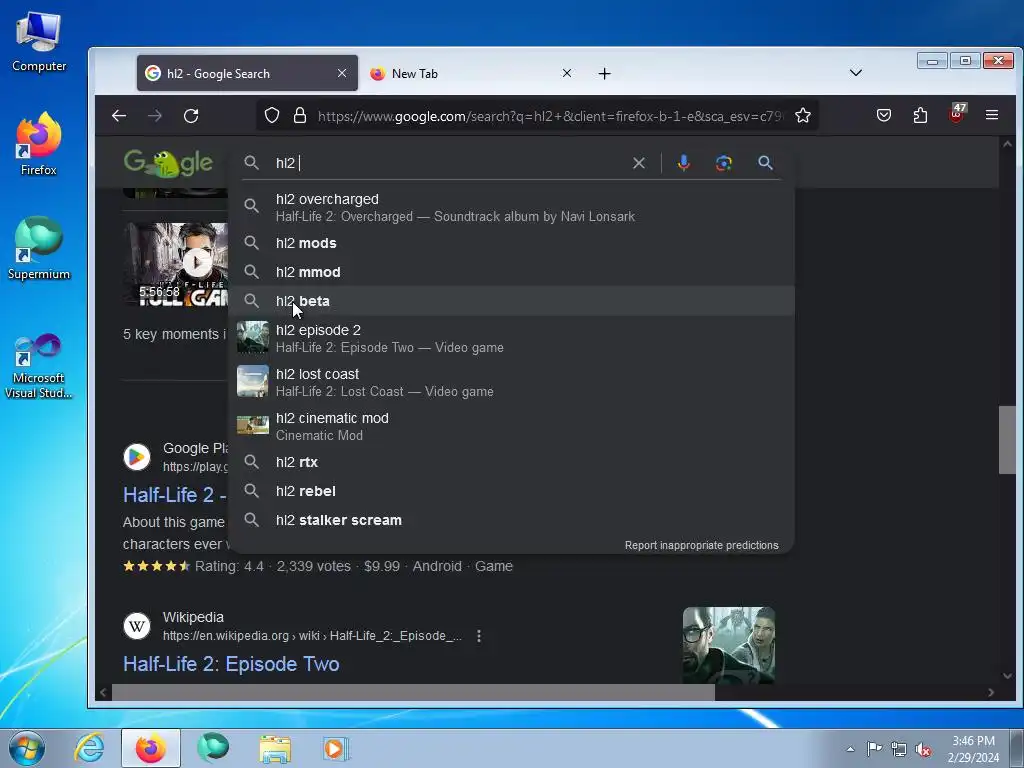The image size is (1024, 768).
Task: Save page to Pocket icon
Action: (884, 116)
